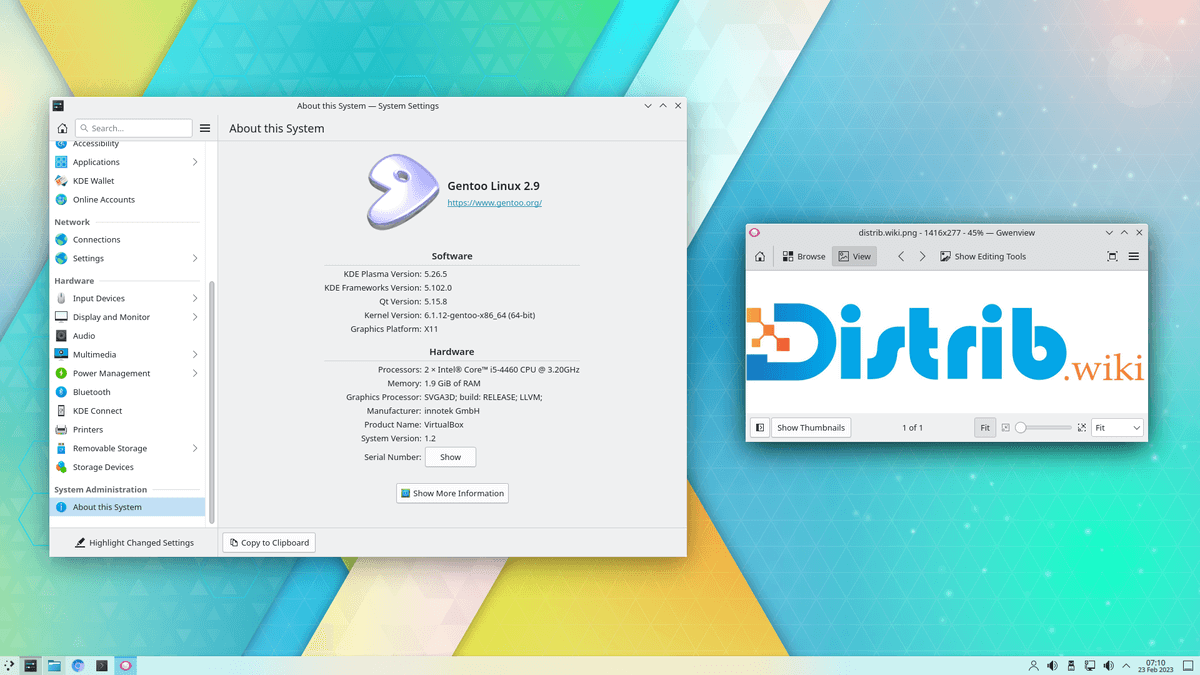Viewport: 1200px width, 675px height.
Task: Click Show More Information button
Action: point(452,493)
